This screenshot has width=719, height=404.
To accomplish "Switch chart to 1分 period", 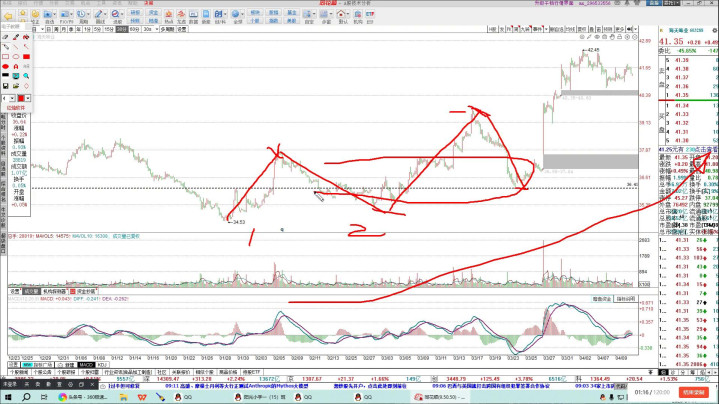I will pos(88,29).
